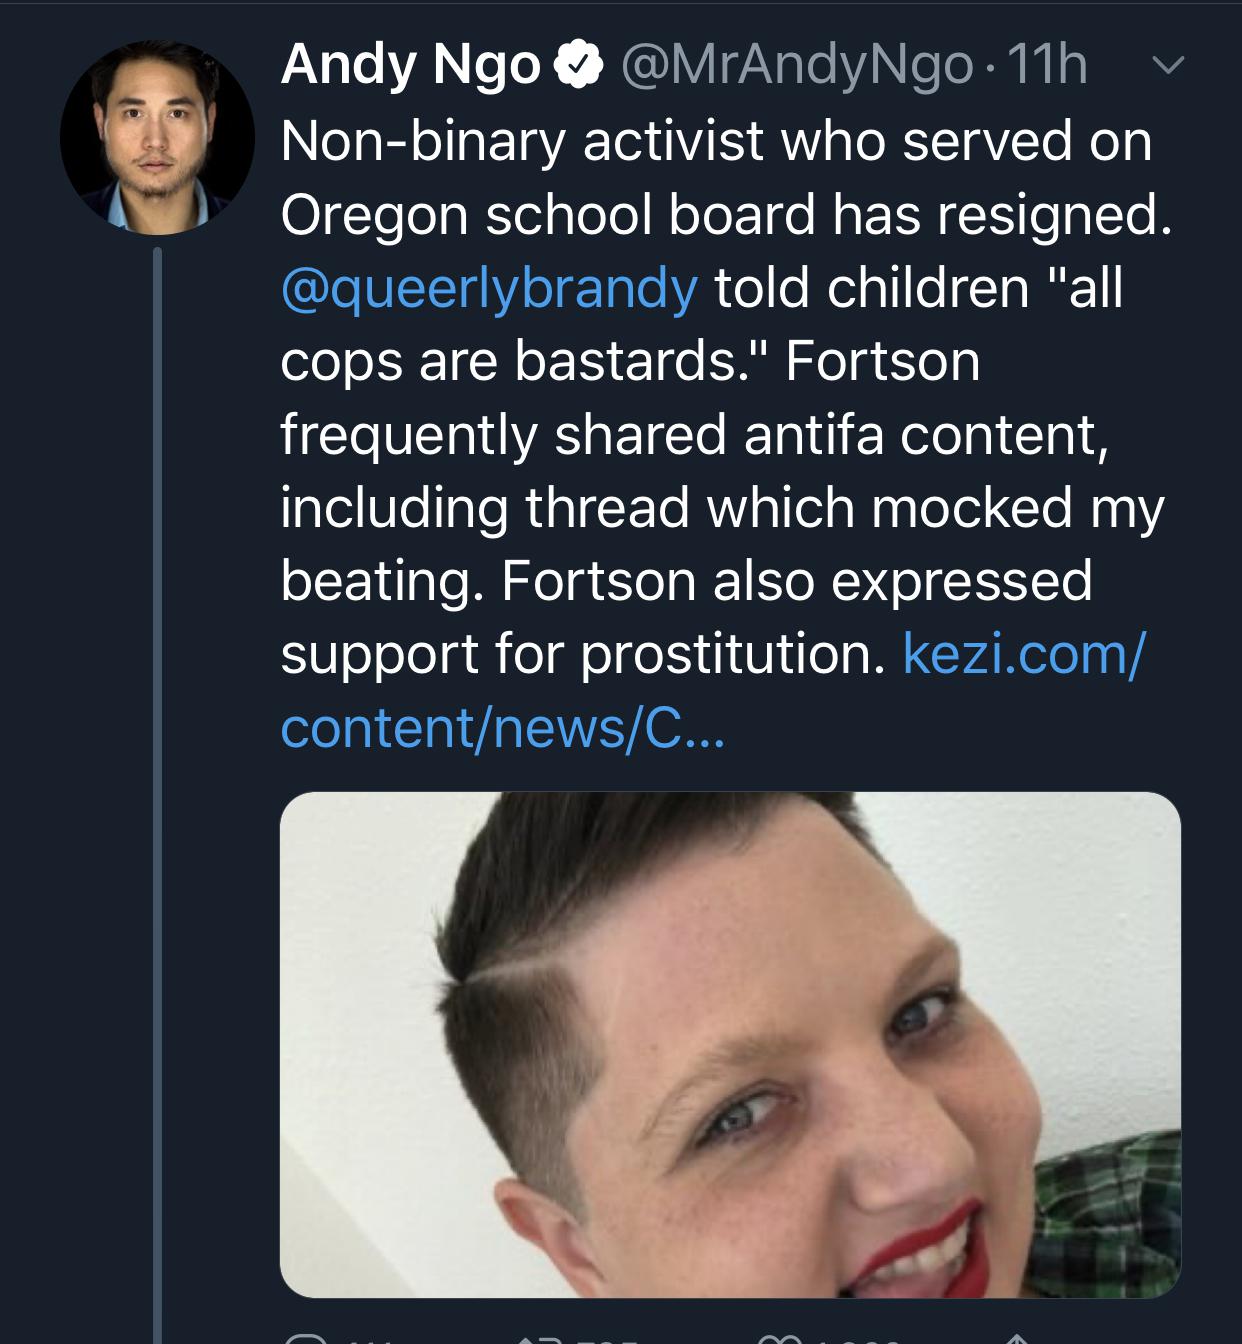The image size is (1242, 1344).
Task: Open Andy Ngo's profile picture
Action: click(157, 138)
